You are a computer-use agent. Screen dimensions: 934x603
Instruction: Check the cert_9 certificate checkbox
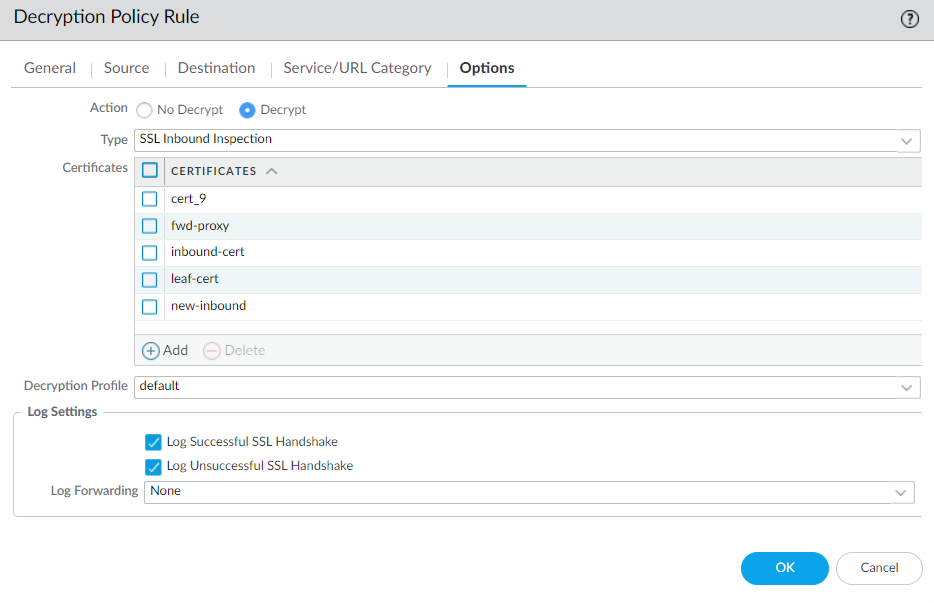pyautogui.click(x=150, y=199)
